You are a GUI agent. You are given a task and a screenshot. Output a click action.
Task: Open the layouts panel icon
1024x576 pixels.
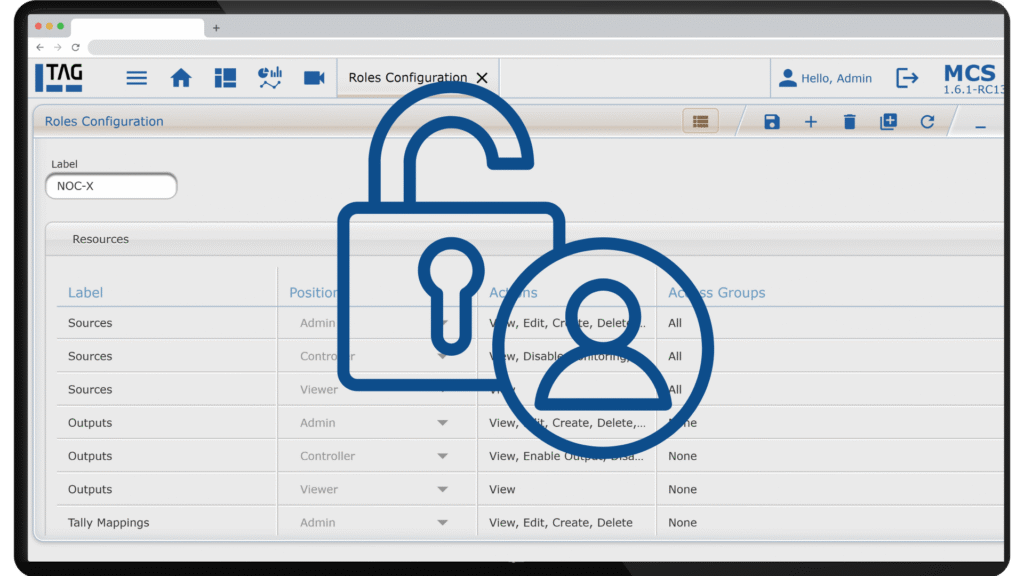(x=225, y=77)
